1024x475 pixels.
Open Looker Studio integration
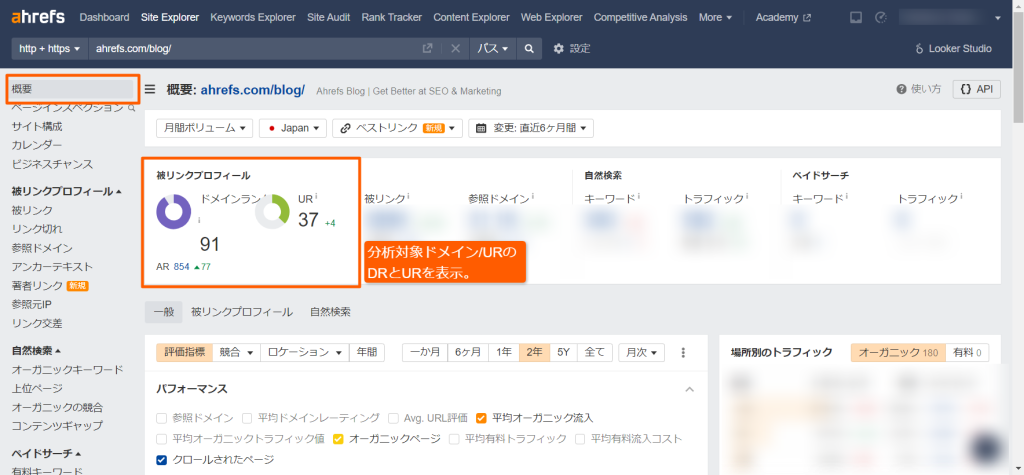tap(953, 48)
